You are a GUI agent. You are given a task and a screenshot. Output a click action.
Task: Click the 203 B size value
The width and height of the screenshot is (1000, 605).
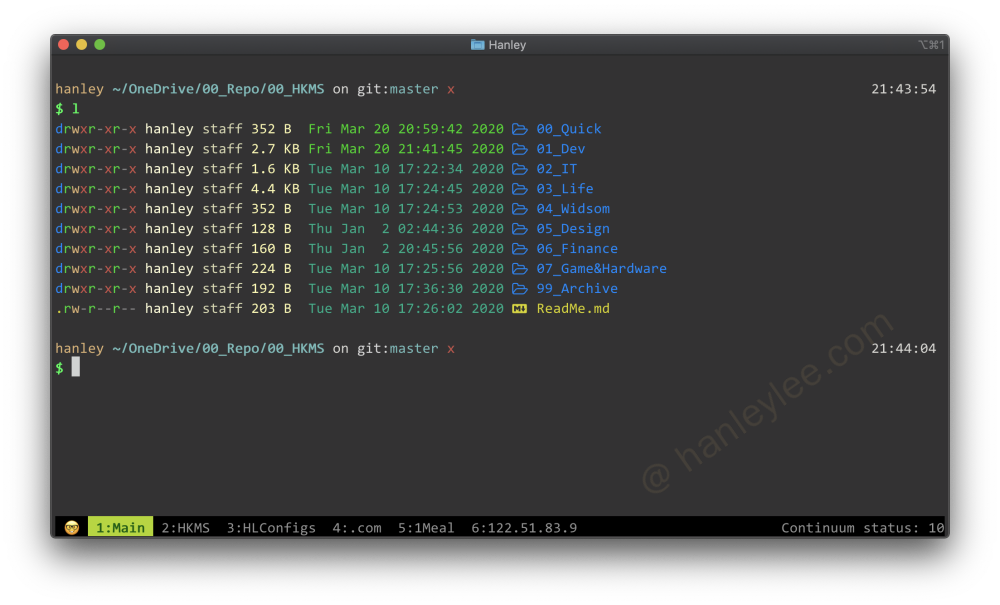click(x=271, y=309)
